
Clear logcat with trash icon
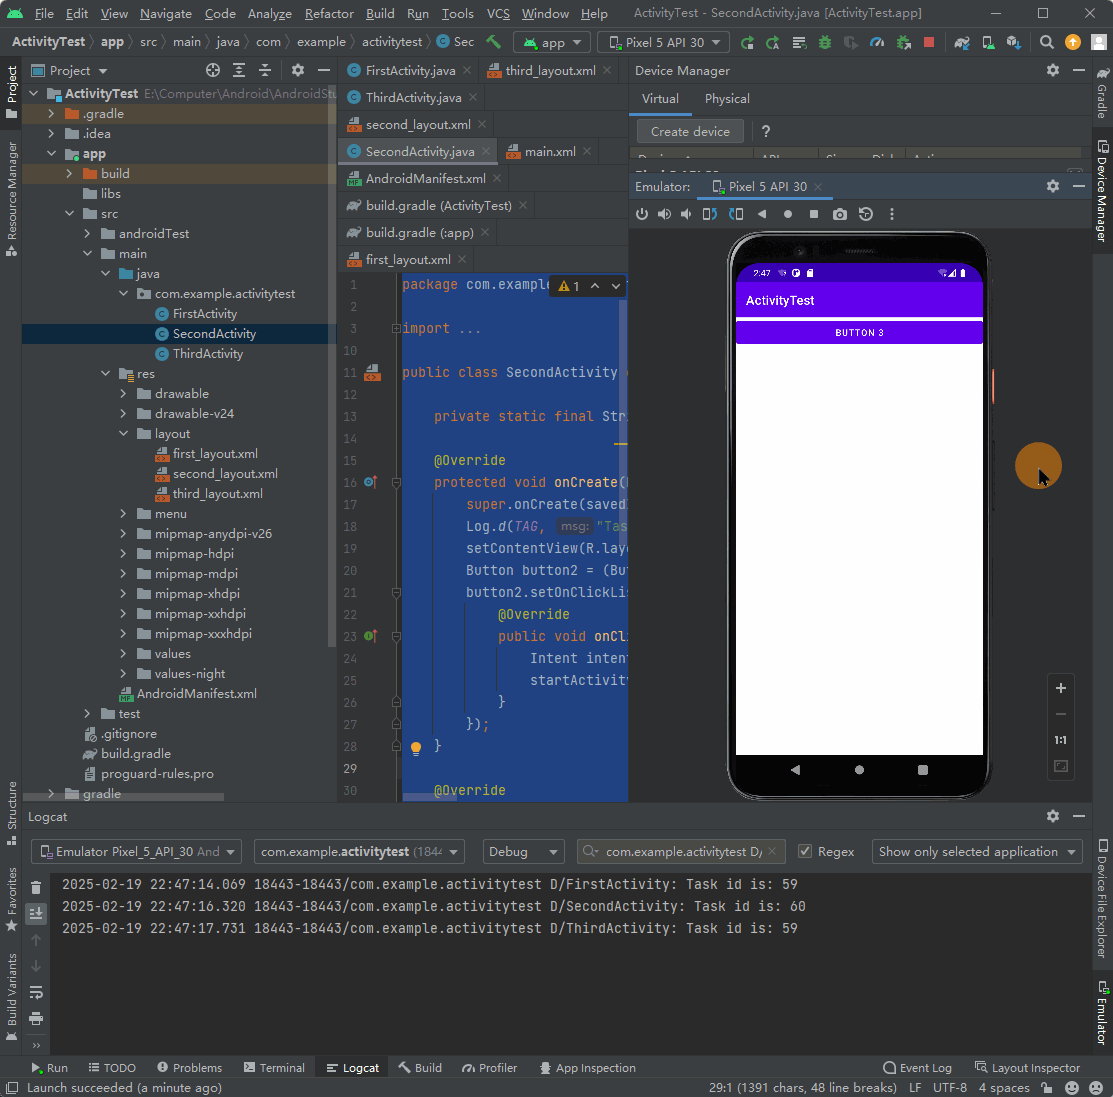pos(36,887)
